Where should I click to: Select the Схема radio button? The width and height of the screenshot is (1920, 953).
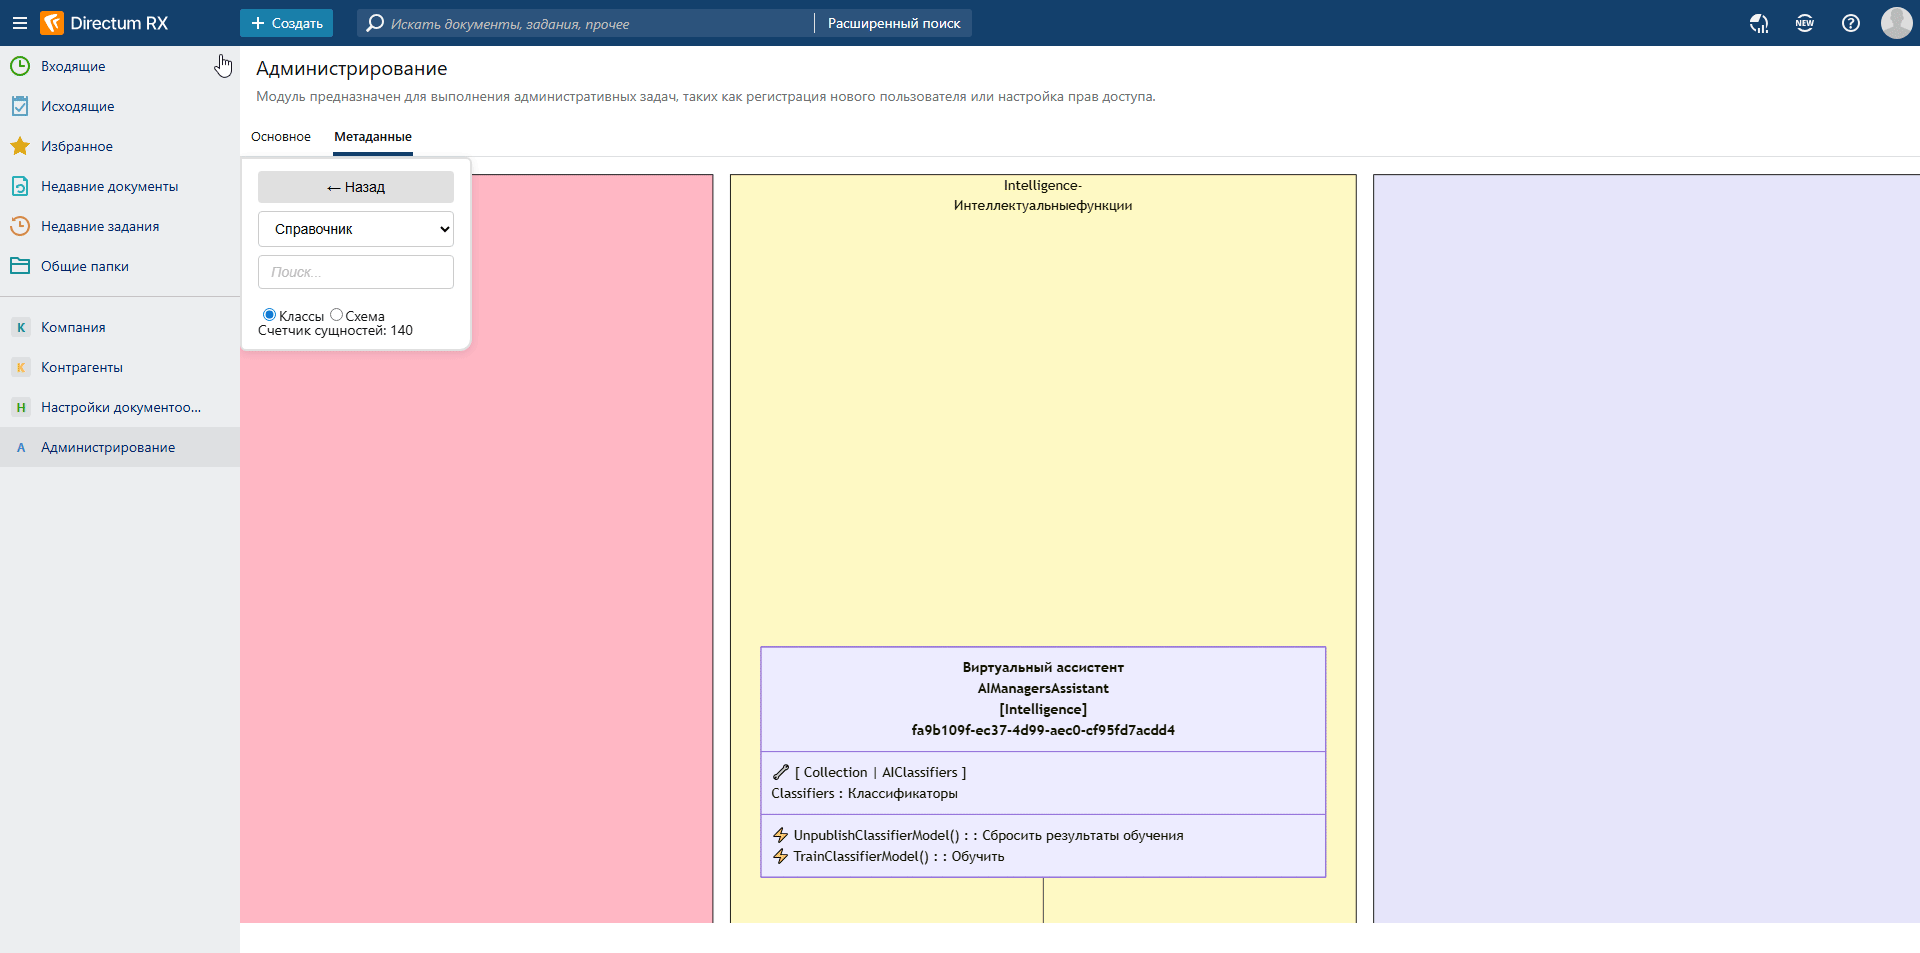click(337, 315)
